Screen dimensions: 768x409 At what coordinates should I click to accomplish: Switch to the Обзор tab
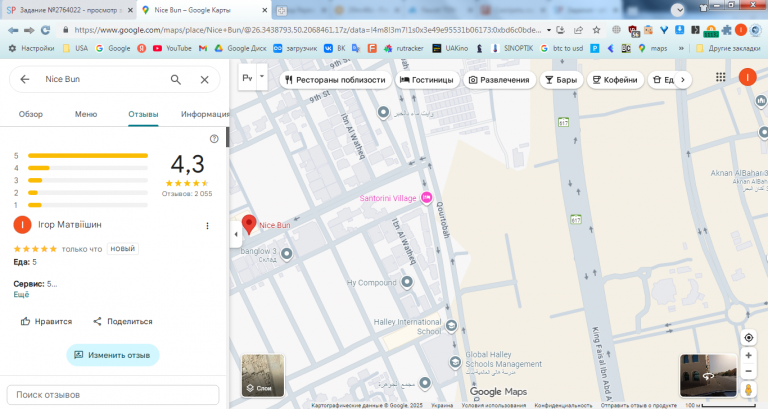30,114
